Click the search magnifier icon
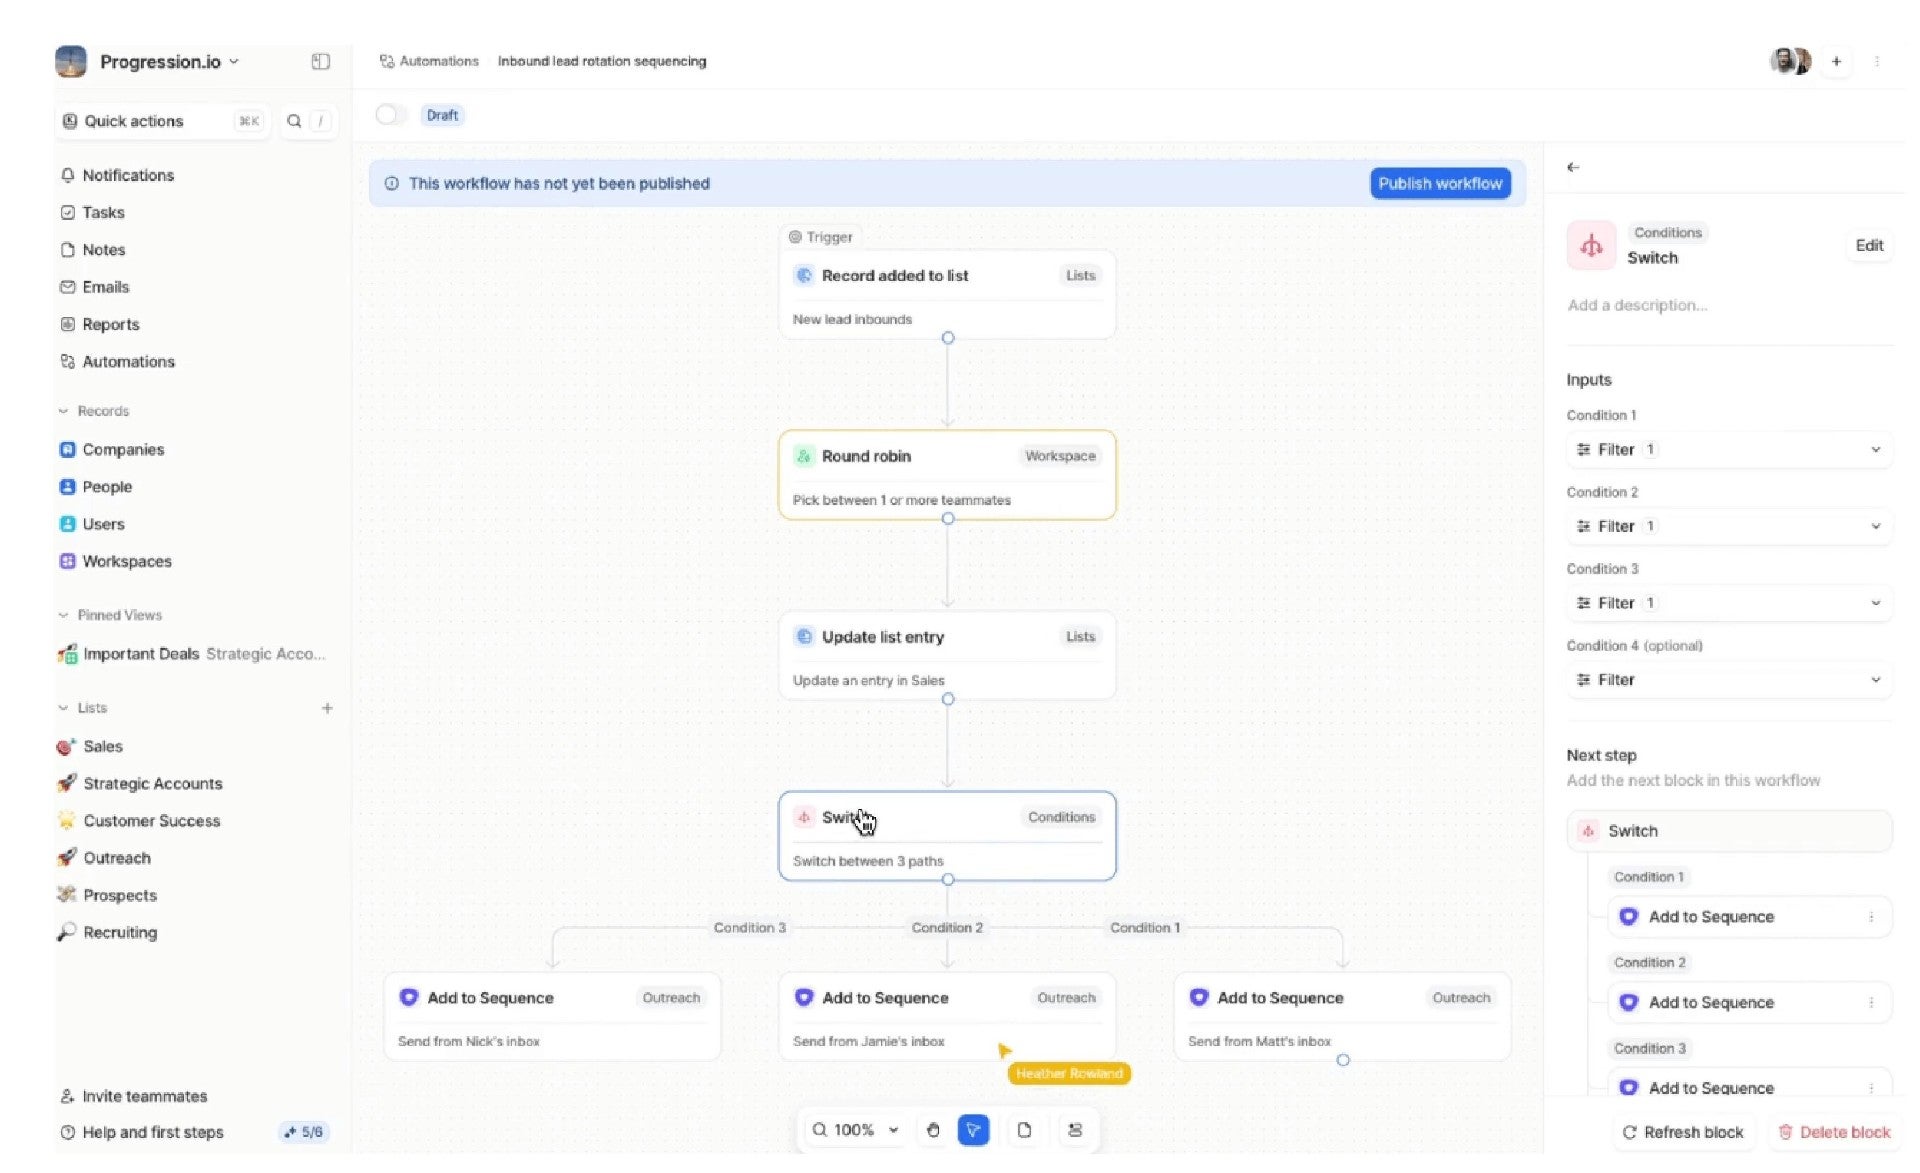This screenshot has width=1920, height=1173. (x=294, y=121)
